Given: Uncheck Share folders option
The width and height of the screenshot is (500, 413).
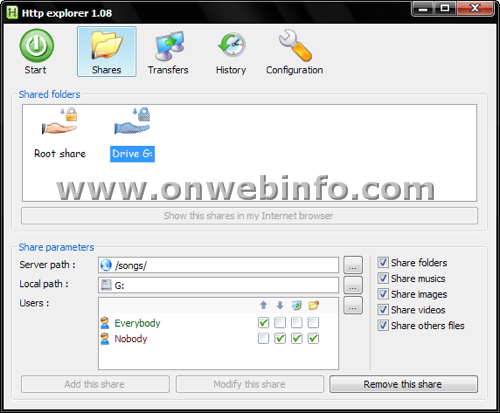Looking at the screenshot, I should point(383,263).
